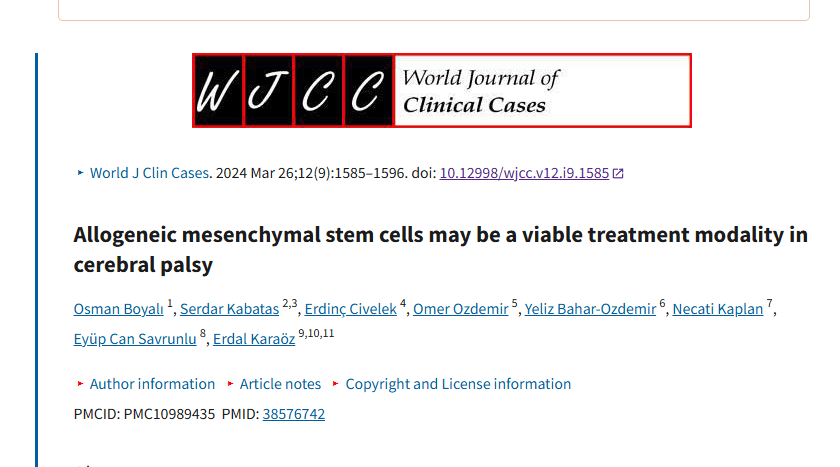The height and width of the screenshot is (467, 840).
Task: Open author Eyüp Can Savrunlu's details
Action: coord(135,339)
